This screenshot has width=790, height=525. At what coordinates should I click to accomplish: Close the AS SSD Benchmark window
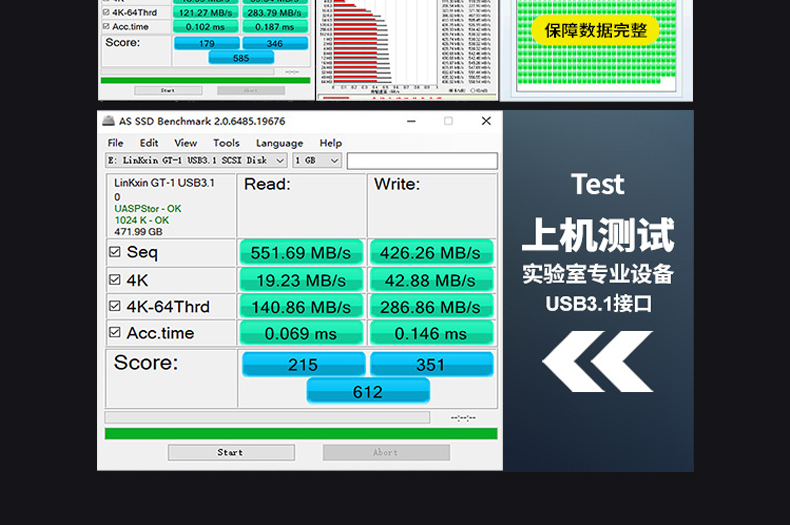coord(486,121)
